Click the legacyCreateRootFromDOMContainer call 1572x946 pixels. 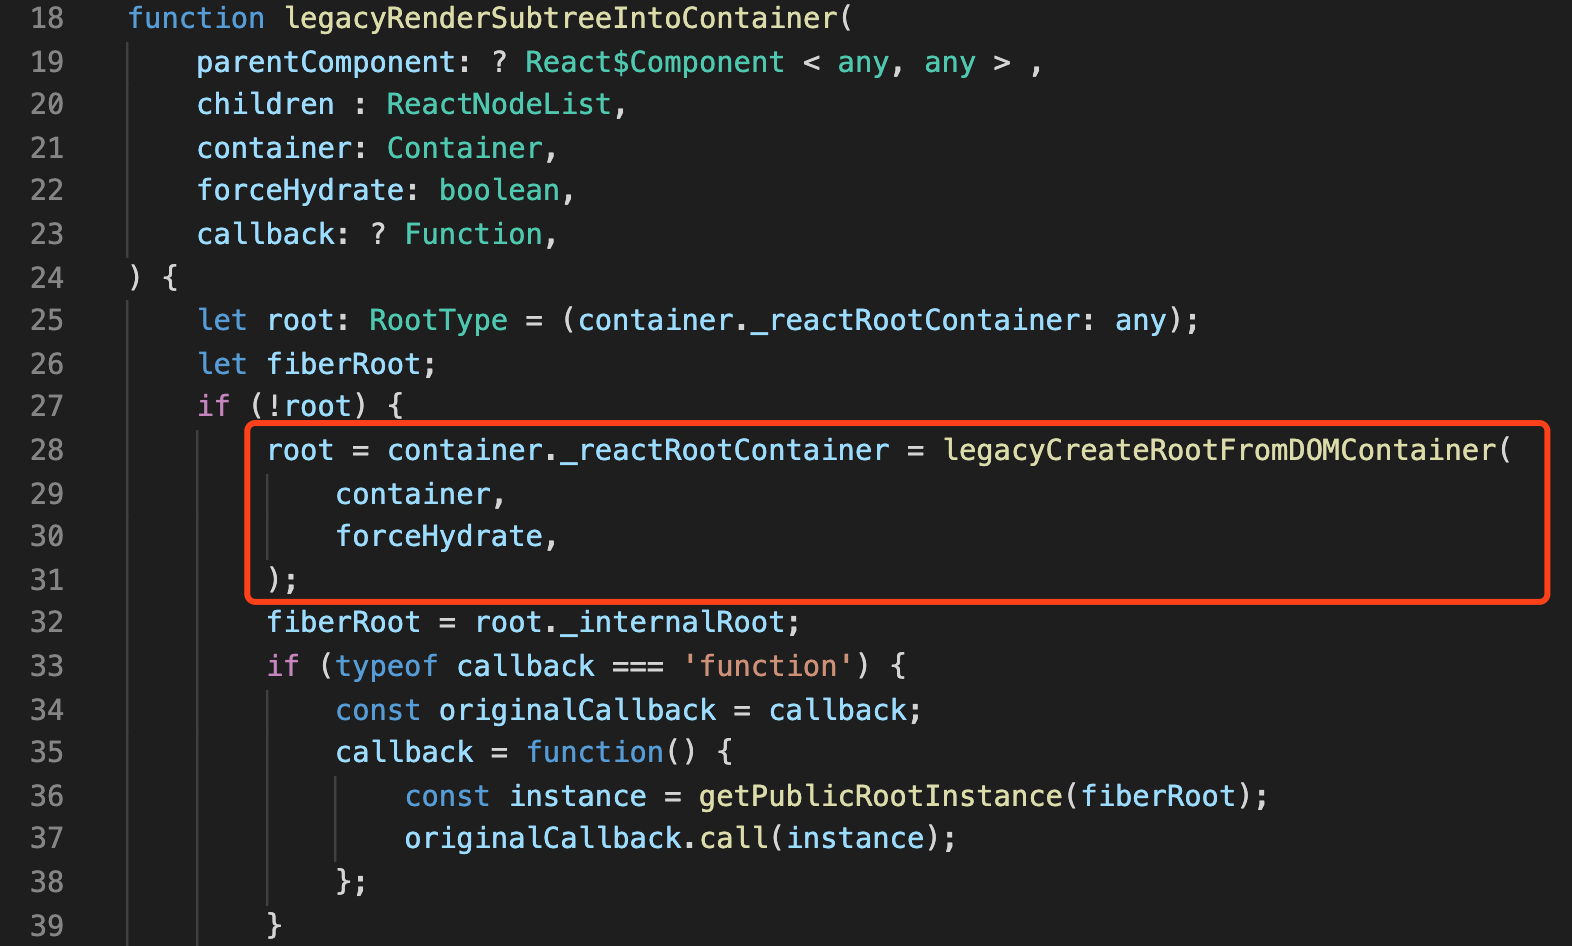pos(1220,450)
